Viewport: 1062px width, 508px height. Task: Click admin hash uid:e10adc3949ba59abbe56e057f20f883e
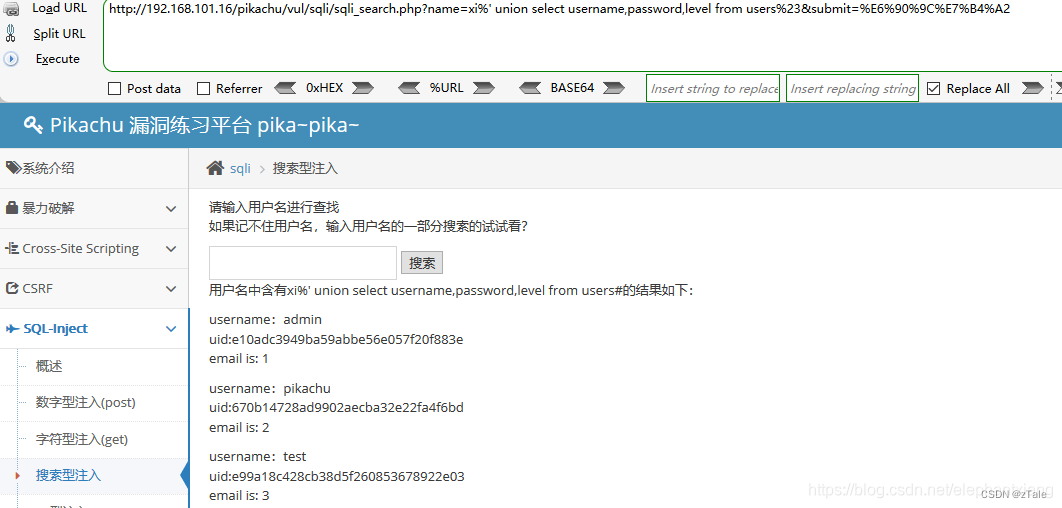click(x=336, y=339)
